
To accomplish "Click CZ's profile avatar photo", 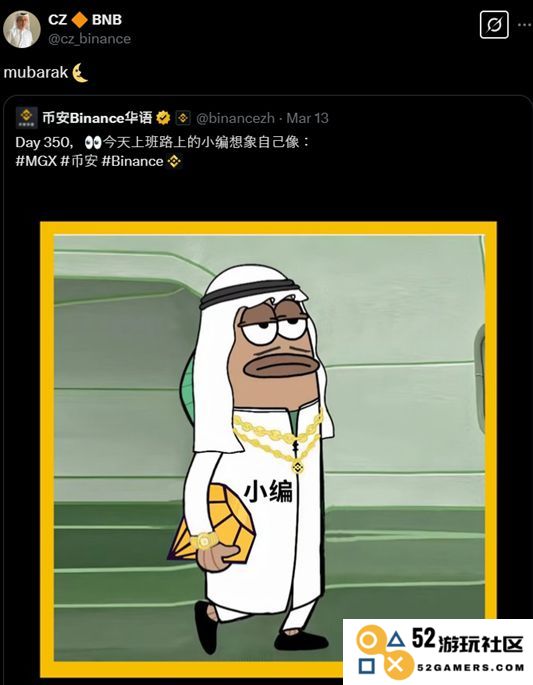I will 21,29.
